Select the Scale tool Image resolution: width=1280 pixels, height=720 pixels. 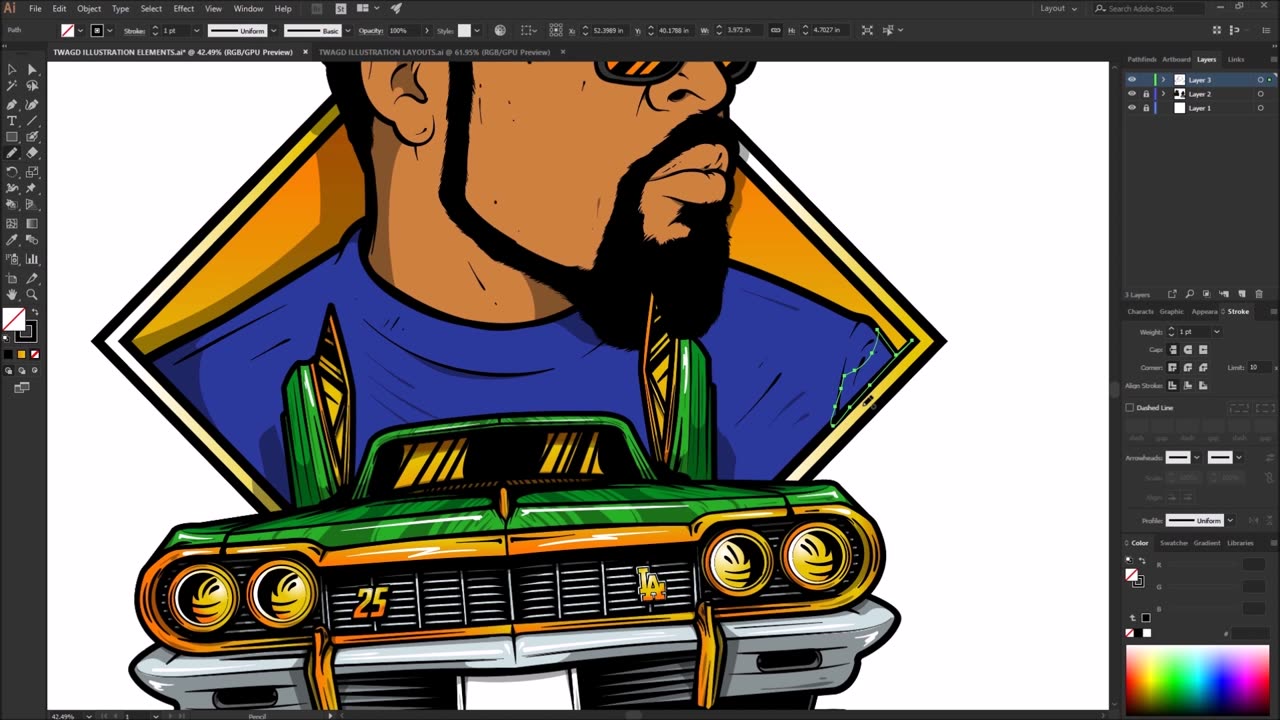coord(32,172)
